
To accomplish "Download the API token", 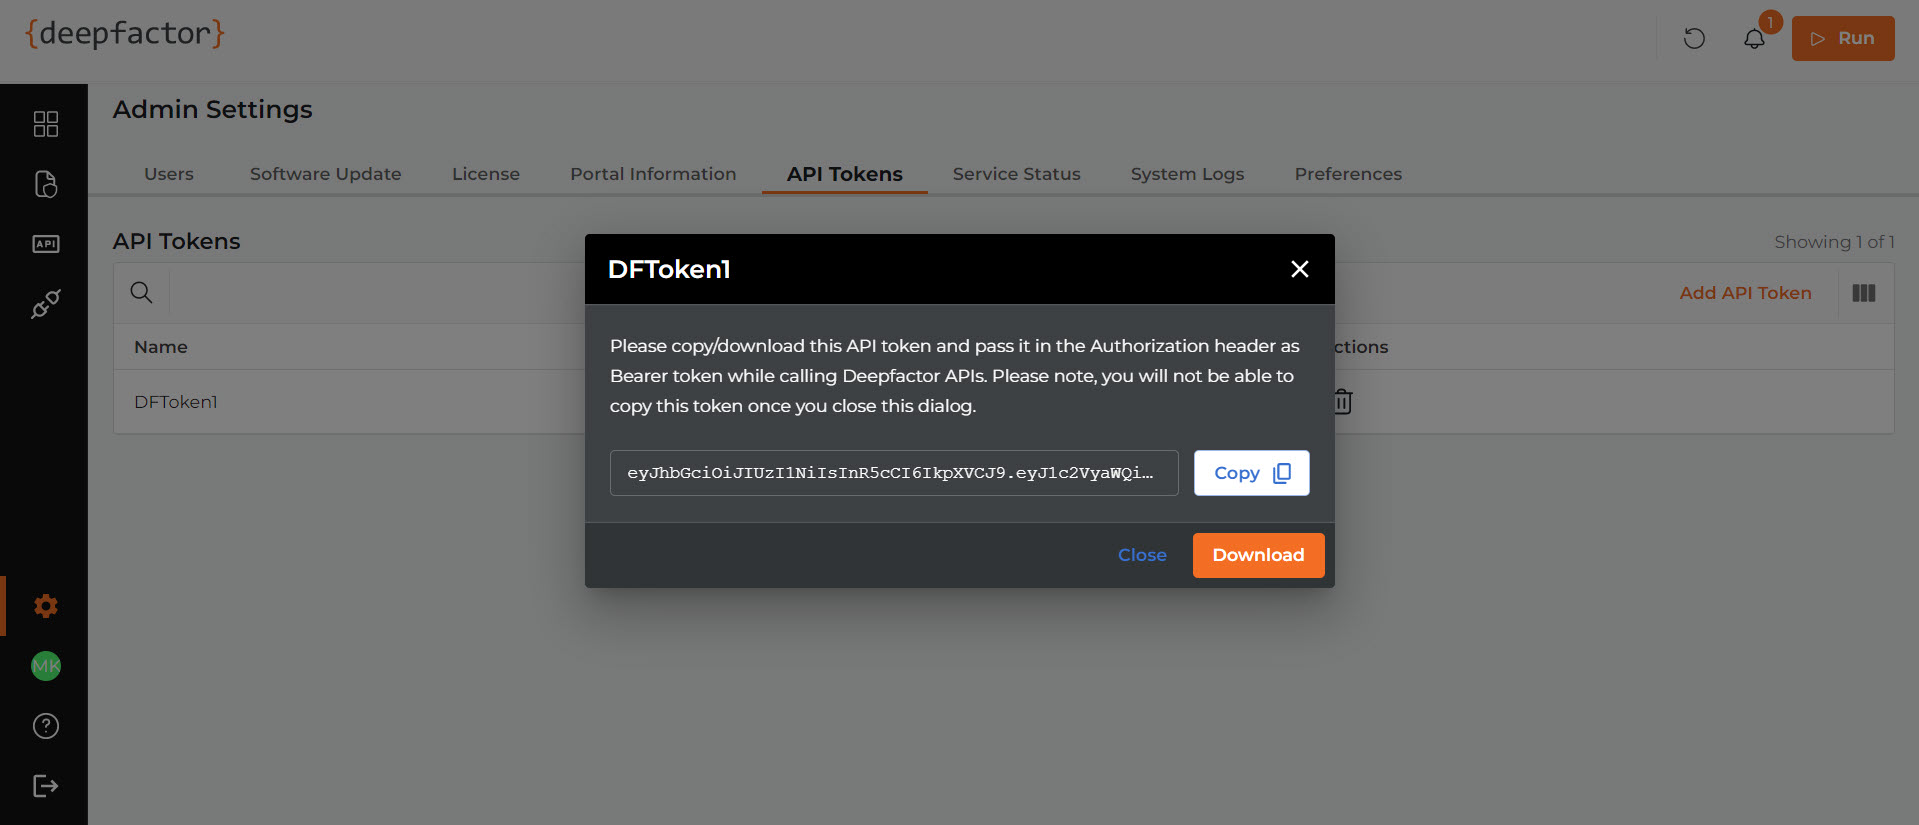I will tap(1259, 555).
